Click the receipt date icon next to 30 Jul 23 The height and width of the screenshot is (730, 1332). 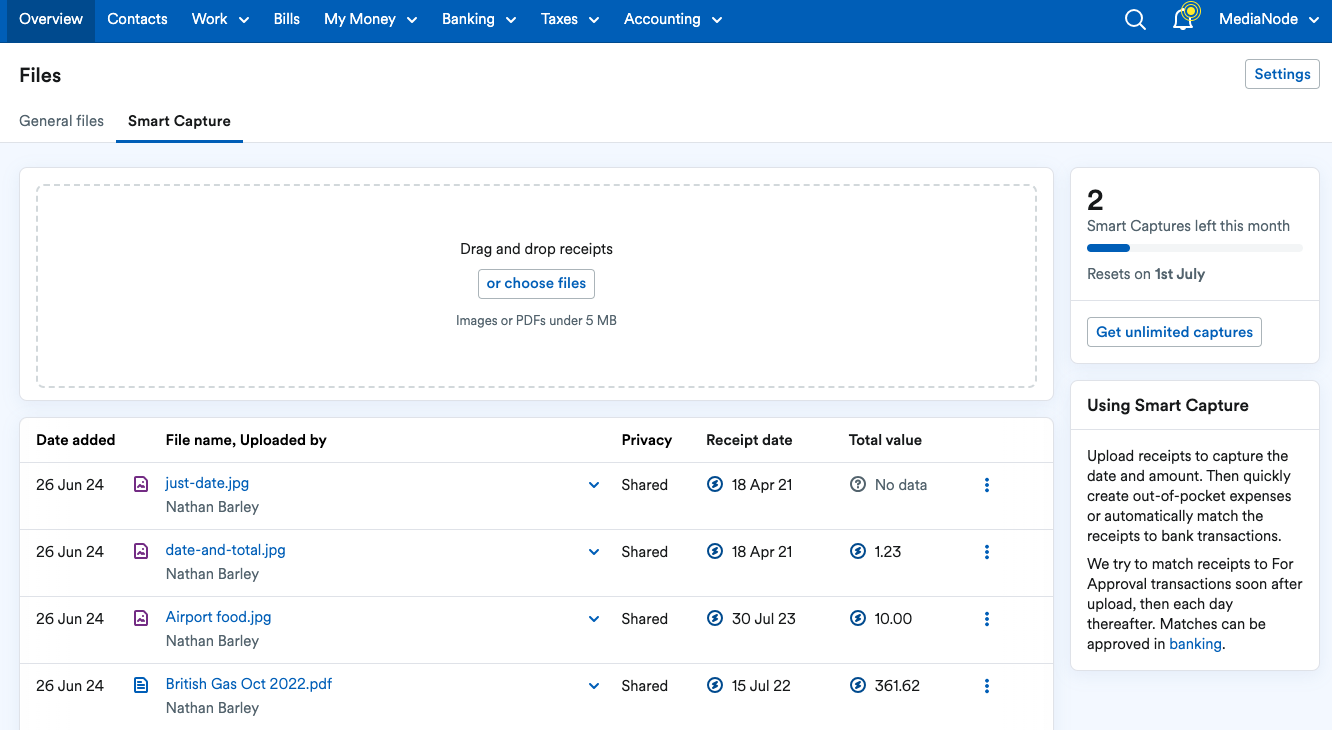(714, 618)
